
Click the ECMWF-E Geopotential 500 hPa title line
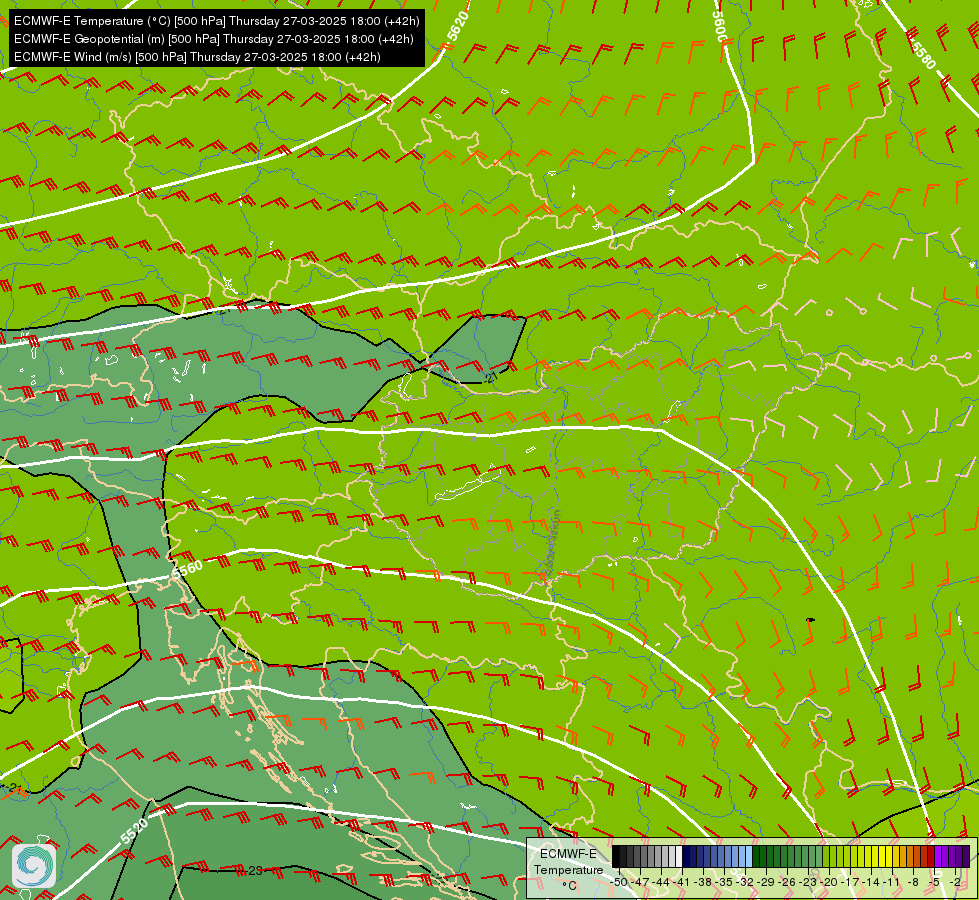point(214,39)
